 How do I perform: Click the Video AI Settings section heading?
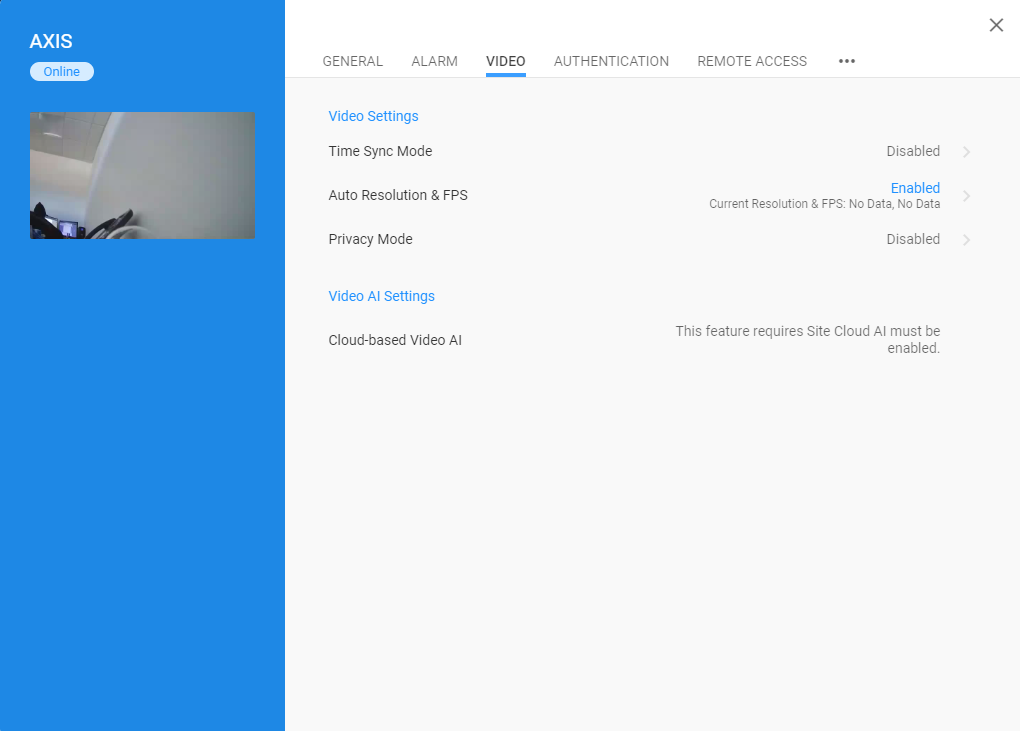click(381, 296)
